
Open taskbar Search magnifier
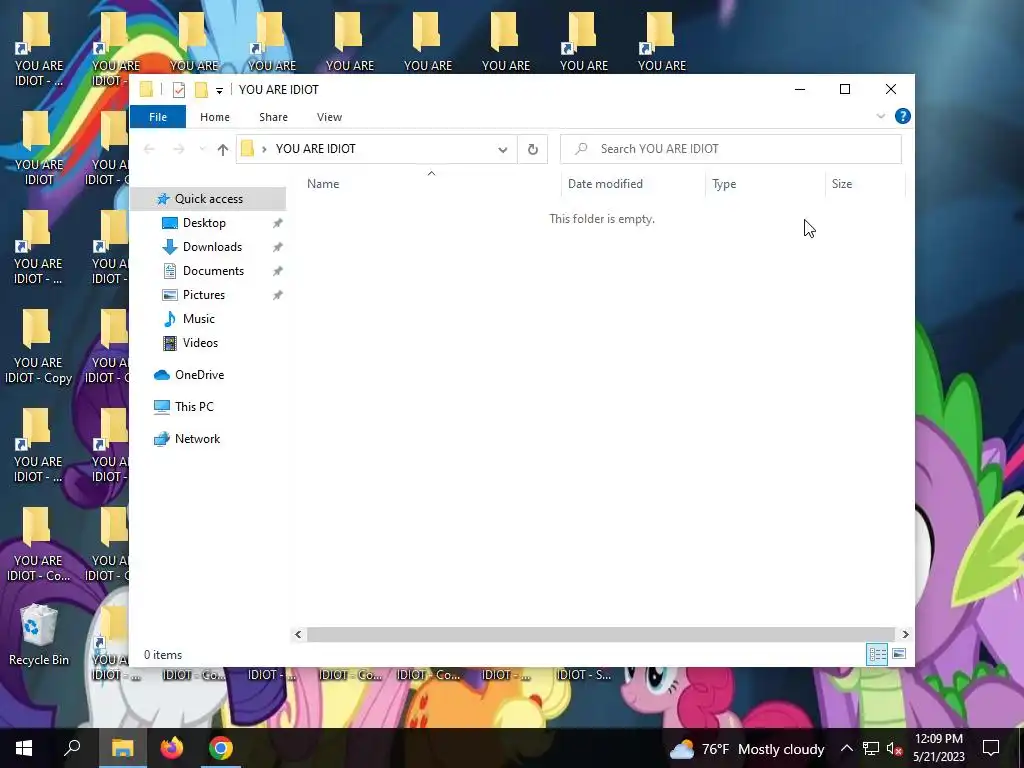72,748
